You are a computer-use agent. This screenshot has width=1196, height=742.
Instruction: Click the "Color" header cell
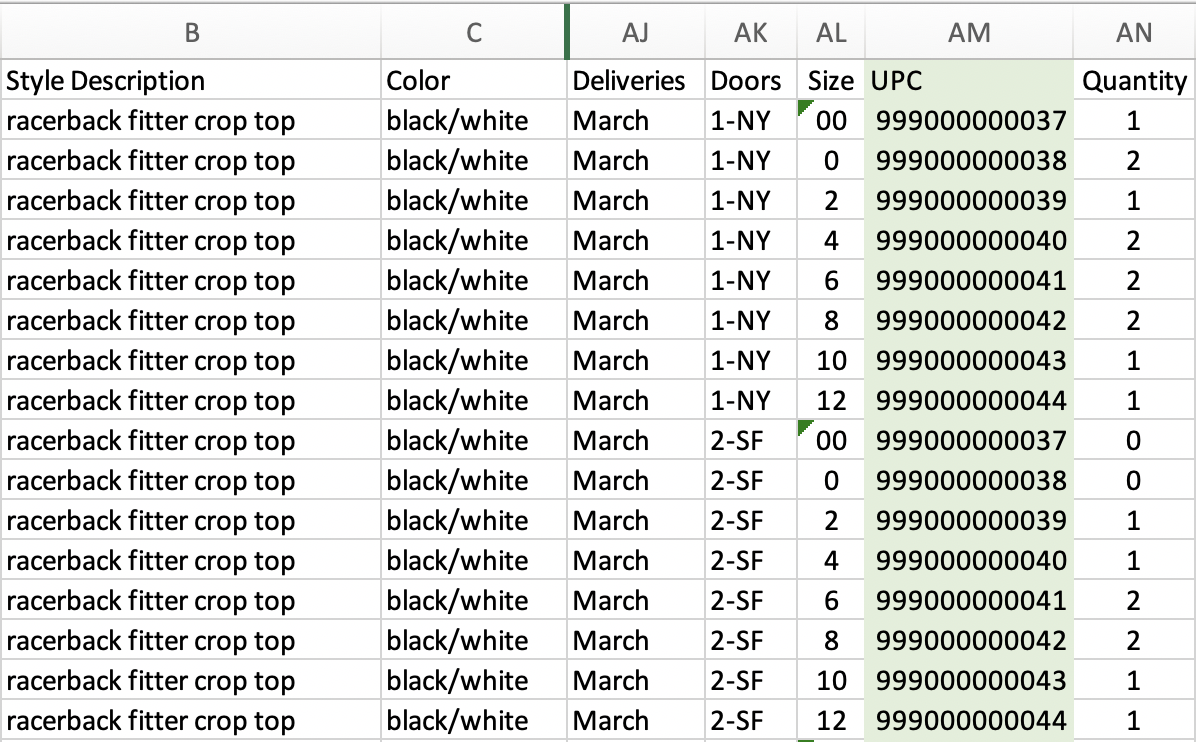tap(474, 80)
